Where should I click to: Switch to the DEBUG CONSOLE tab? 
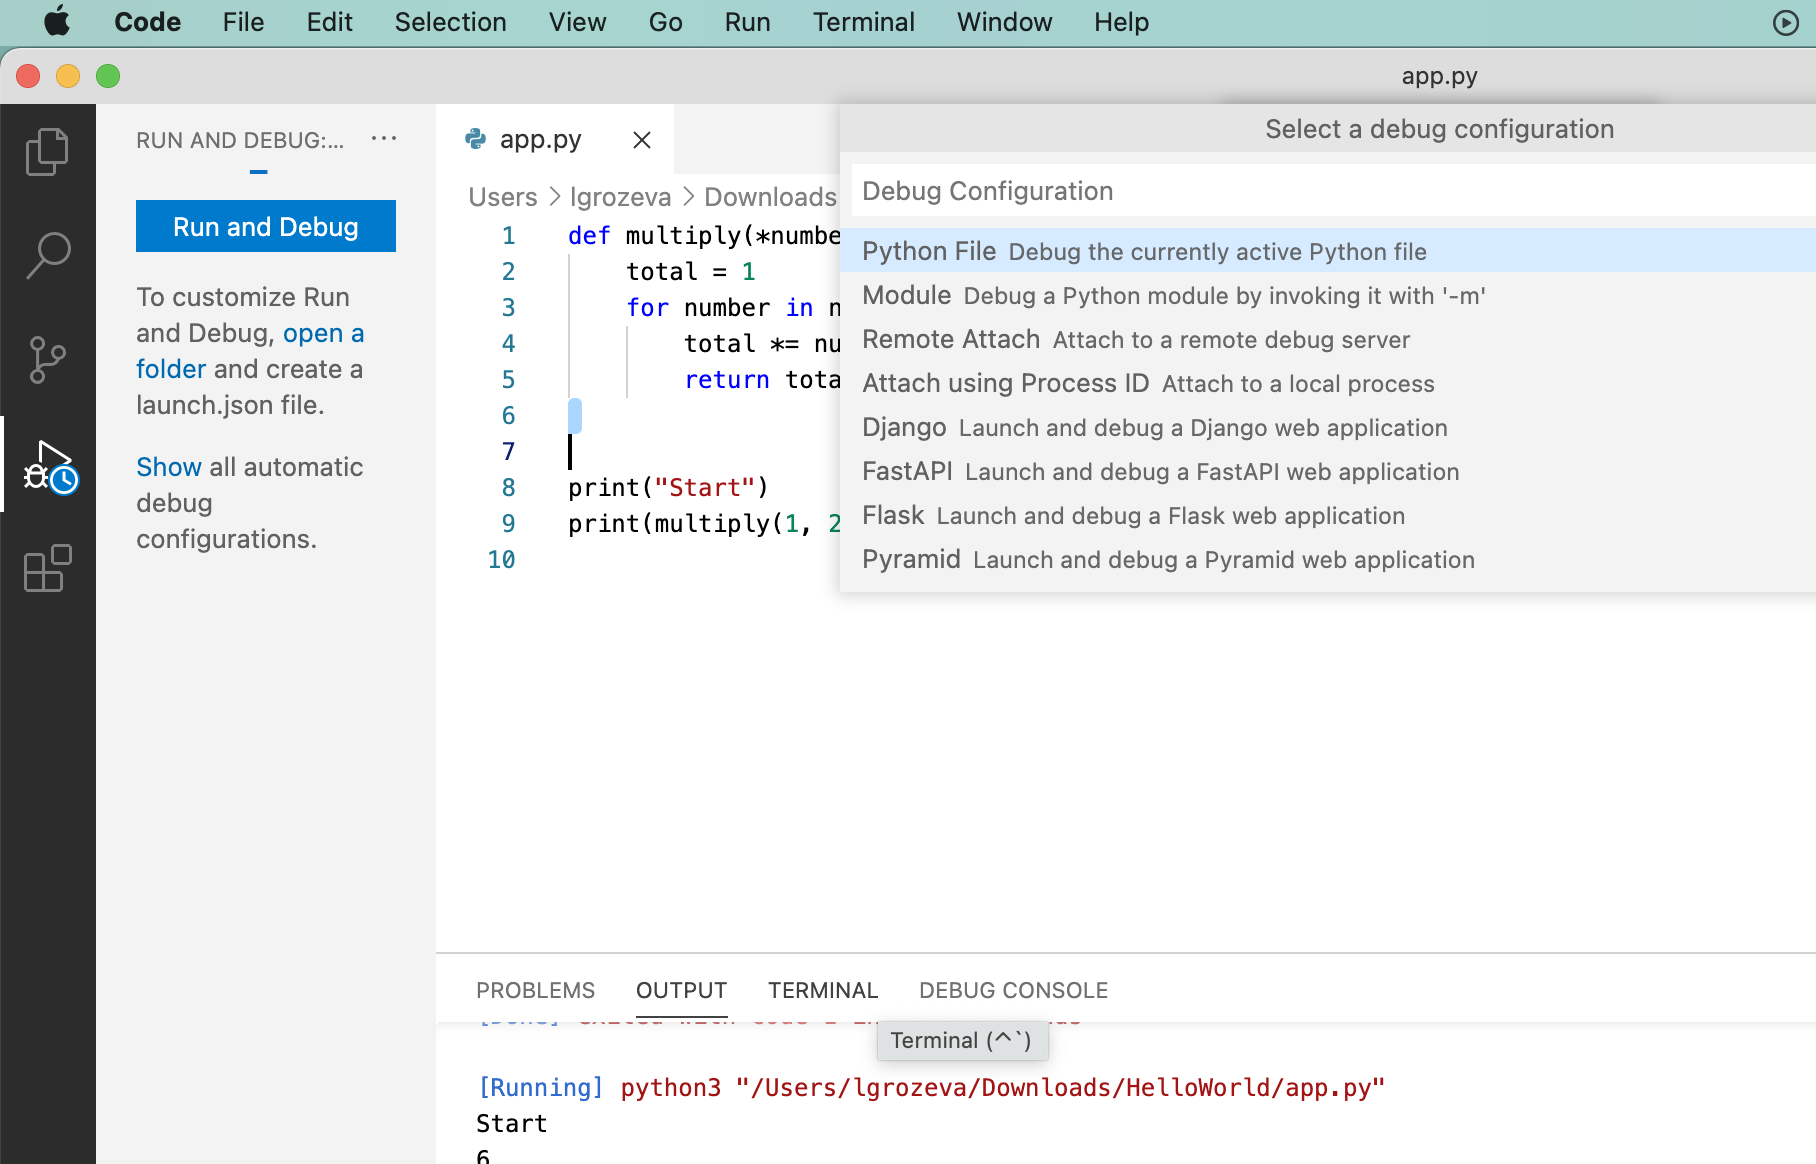coord(1013,990)
